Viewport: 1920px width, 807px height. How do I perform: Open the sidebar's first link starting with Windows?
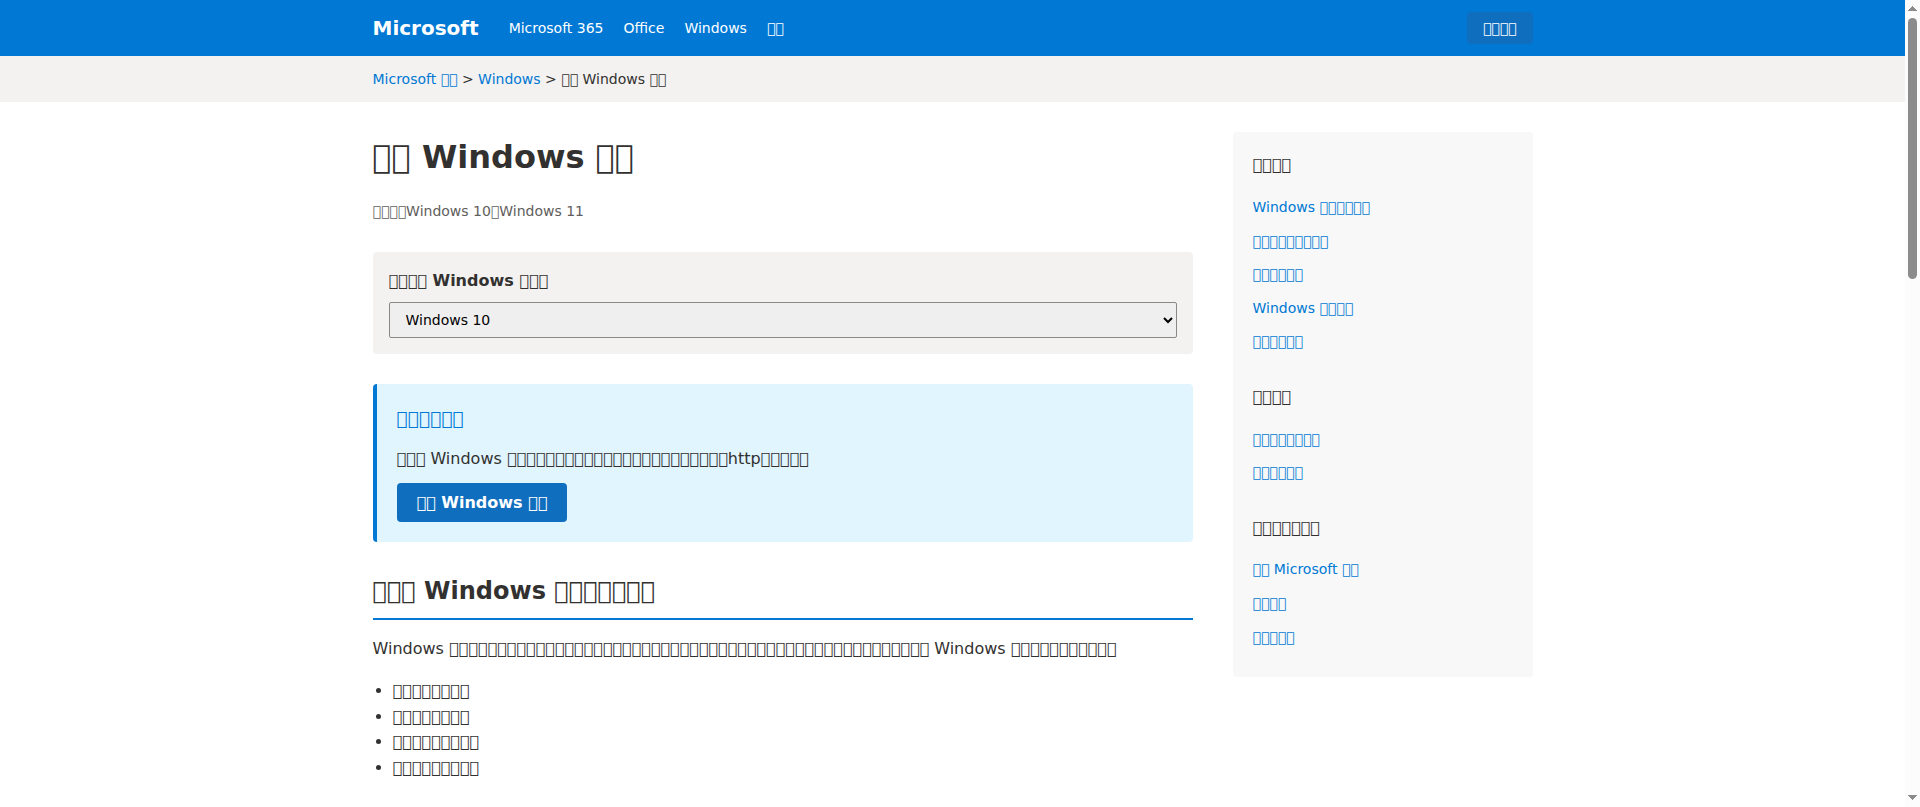point(1311,207)
